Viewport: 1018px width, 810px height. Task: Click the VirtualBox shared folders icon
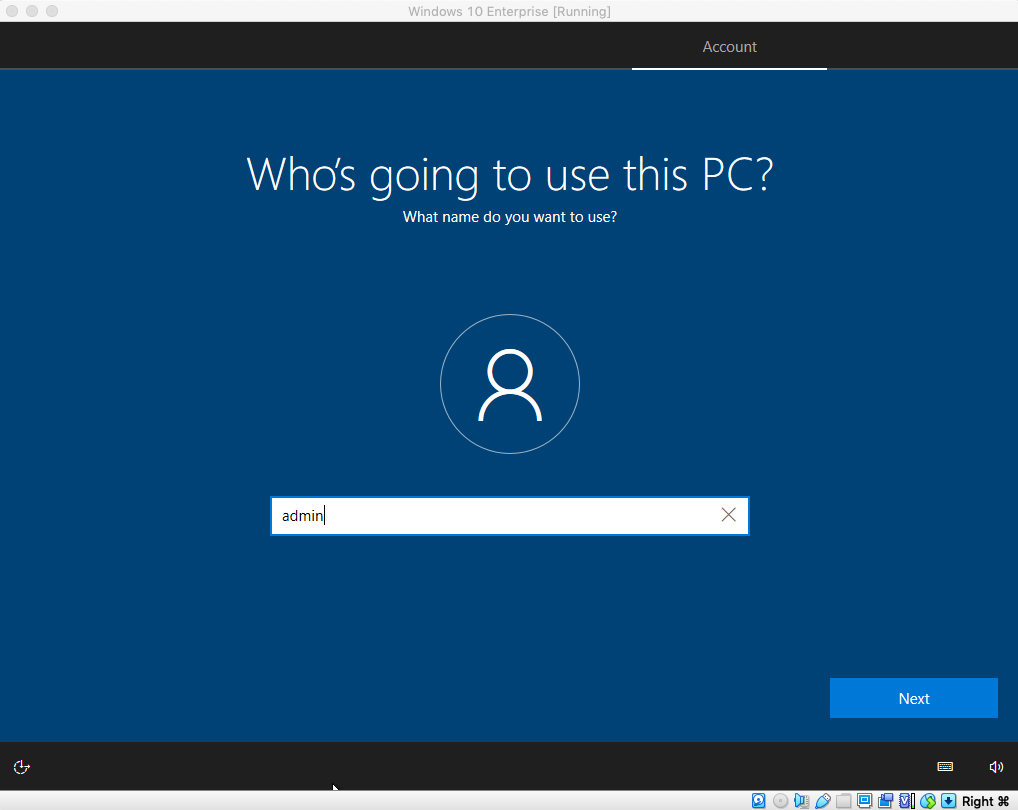(844, 801)
